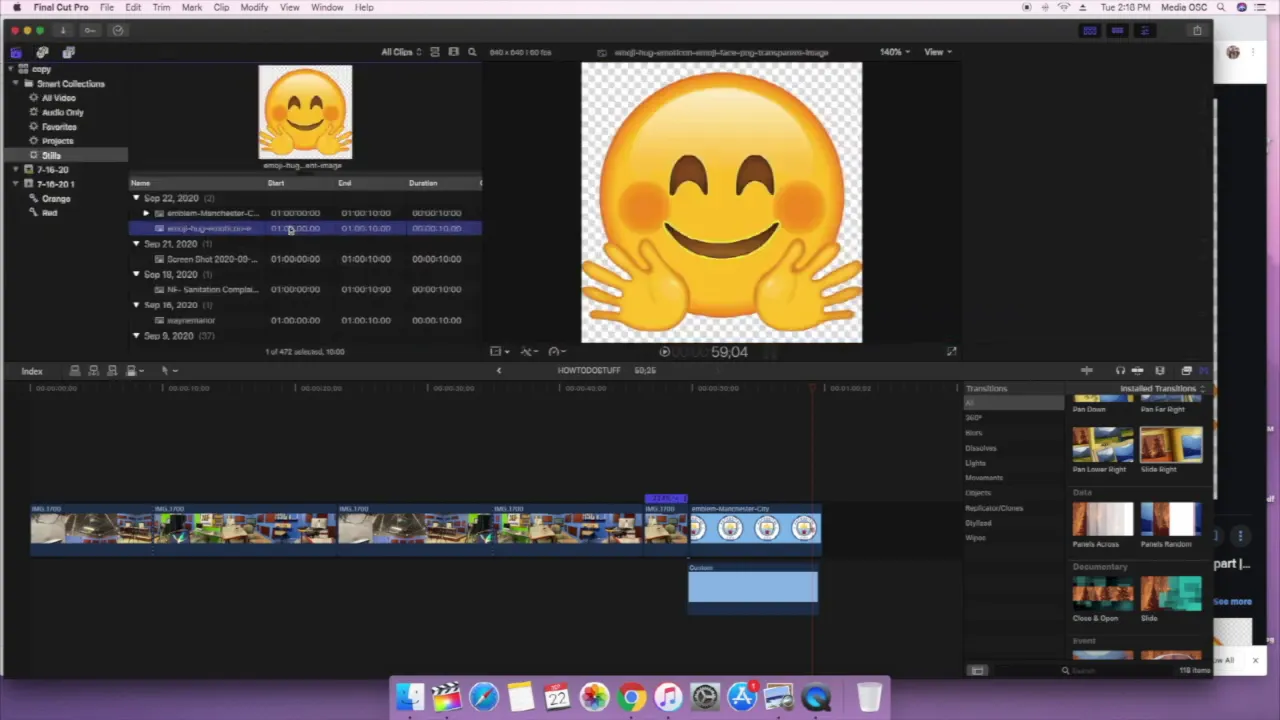This screenshot has width=1280, height=720.
Task: Open the timeline Index panel
Action: [32, 371]
